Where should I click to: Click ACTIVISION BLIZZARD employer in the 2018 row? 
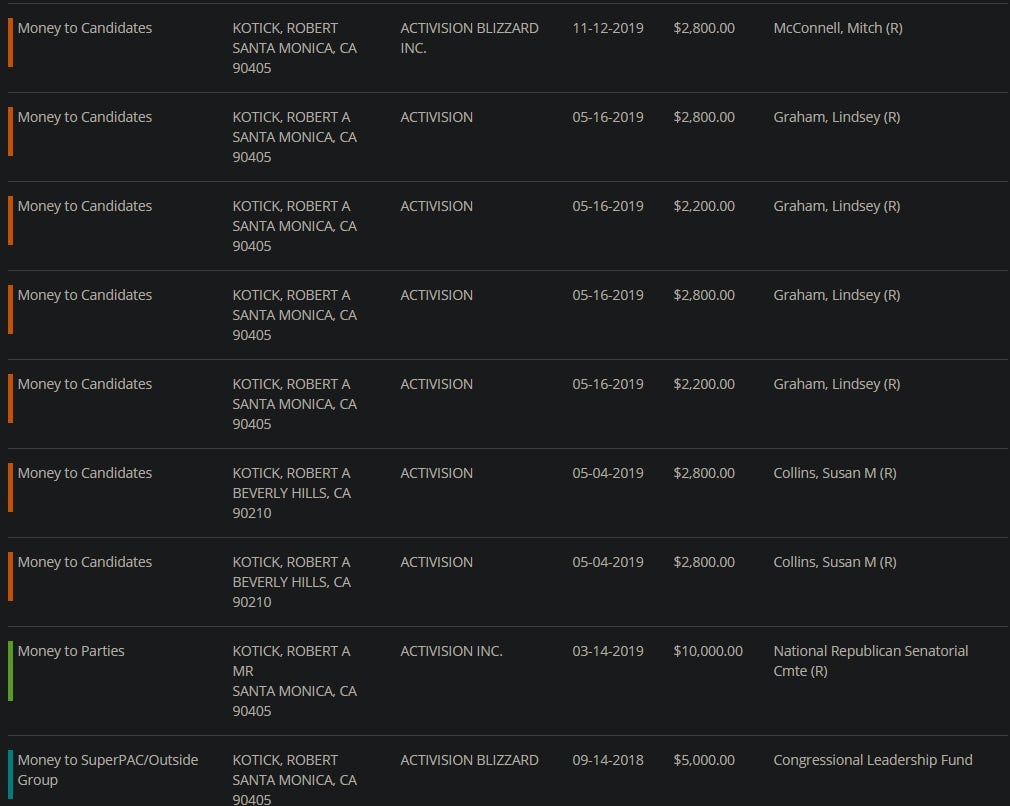point(469,760)
